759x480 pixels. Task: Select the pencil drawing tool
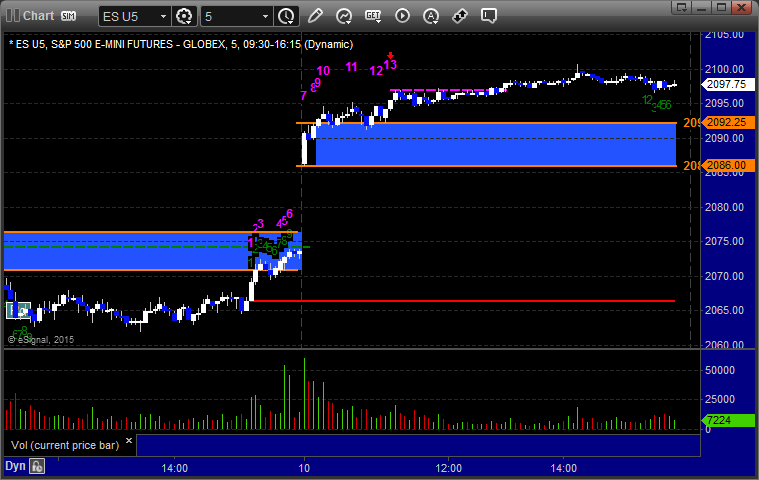click(315, 16)
